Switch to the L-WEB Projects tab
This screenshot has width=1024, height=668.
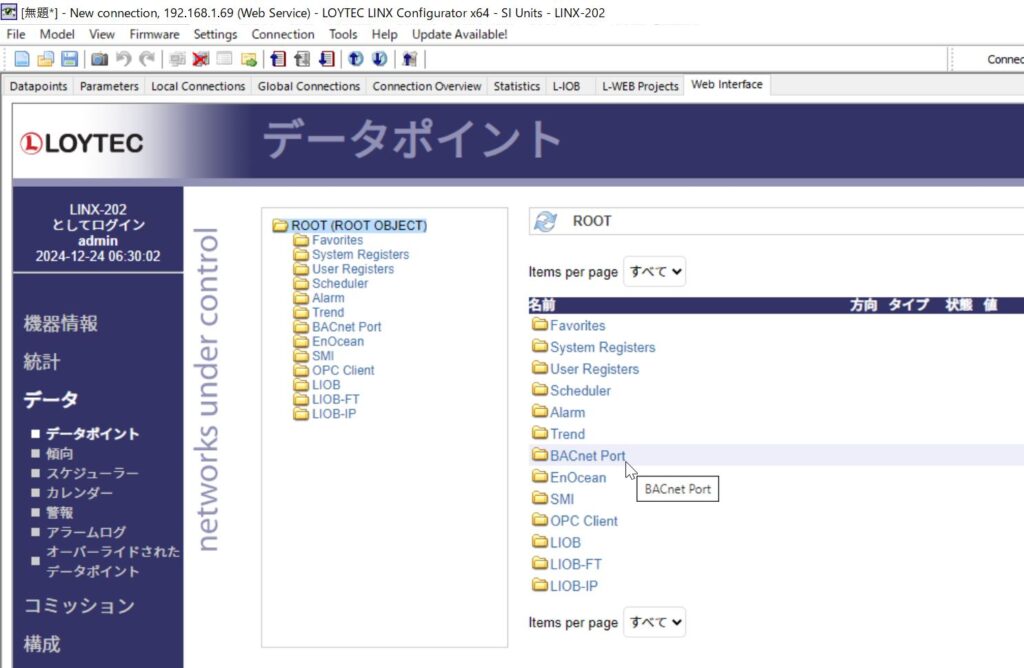coord(640,86)
